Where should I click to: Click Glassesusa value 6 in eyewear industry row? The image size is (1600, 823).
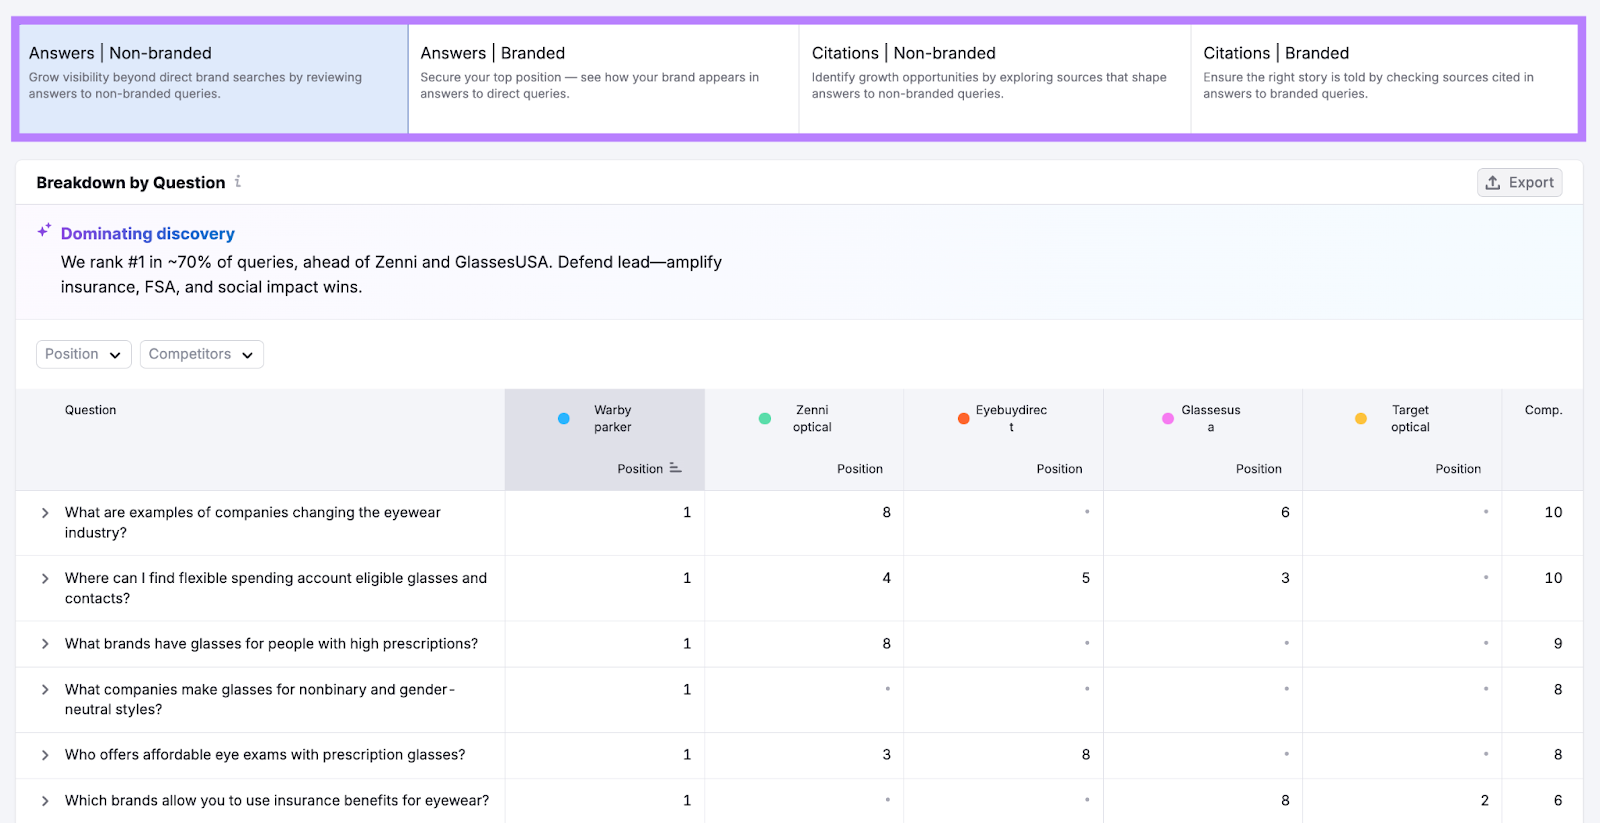pyautogui.click(x=1285, y=512)
